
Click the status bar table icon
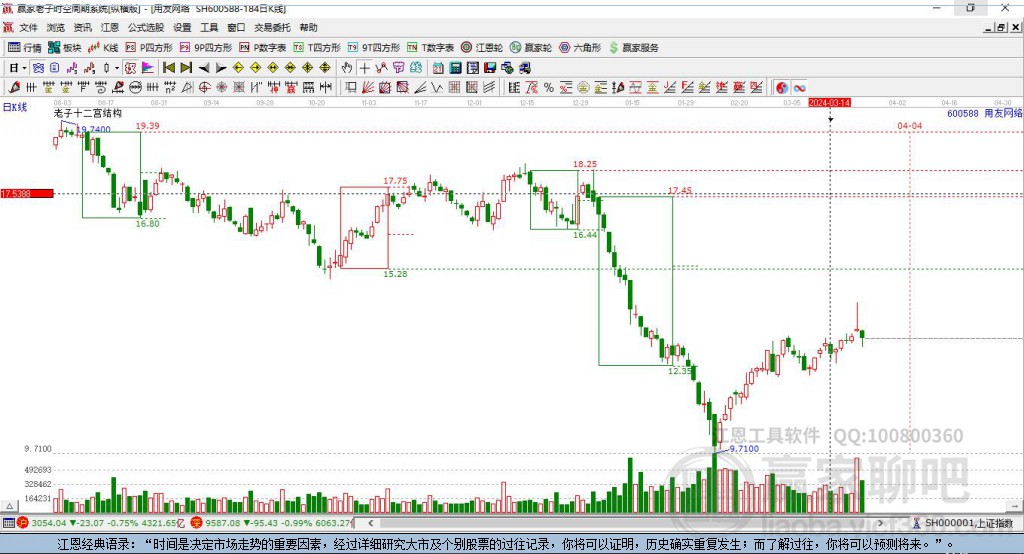pos(8,523)
